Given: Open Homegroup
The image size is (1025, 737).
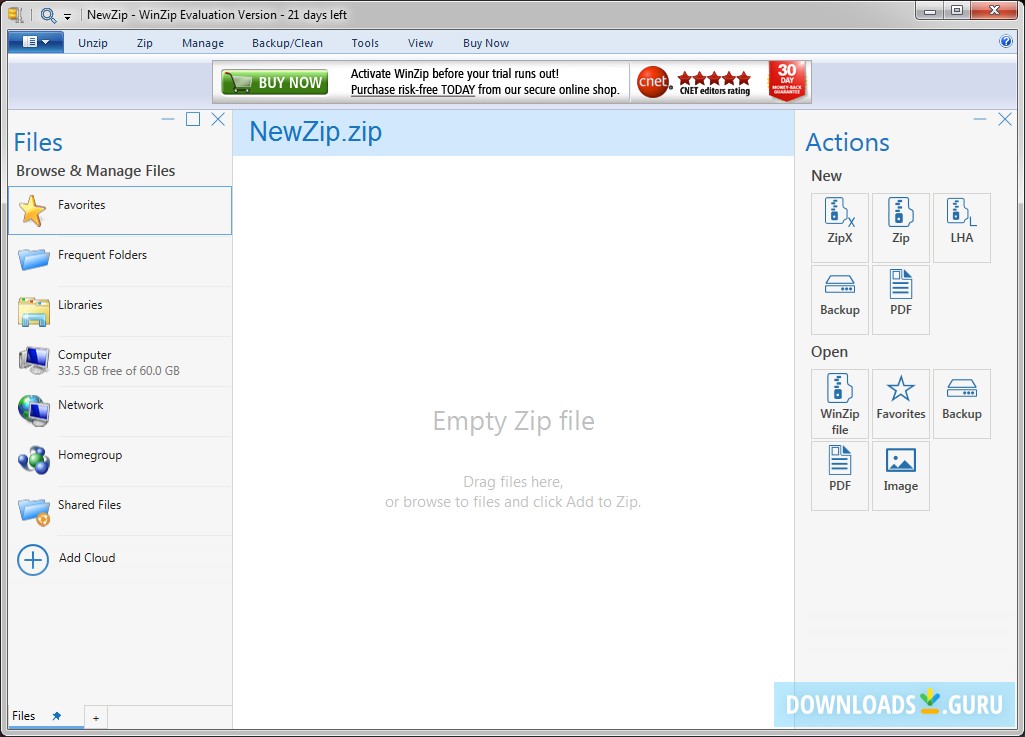Looking at the screenshot, I should pyautogui.click(x=120, y=461).
